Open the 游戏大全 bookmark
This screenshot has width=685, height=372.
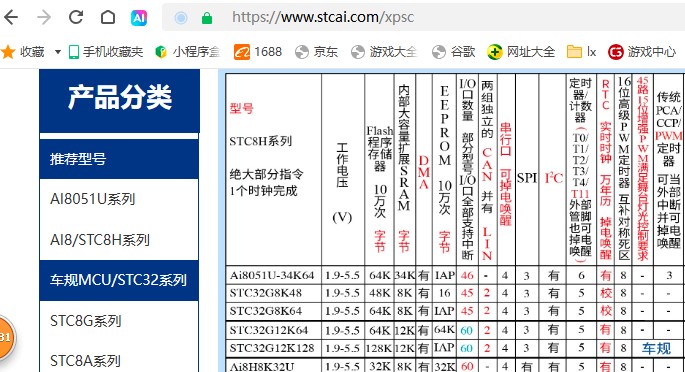pyautogui.click(x=384, y=52)
